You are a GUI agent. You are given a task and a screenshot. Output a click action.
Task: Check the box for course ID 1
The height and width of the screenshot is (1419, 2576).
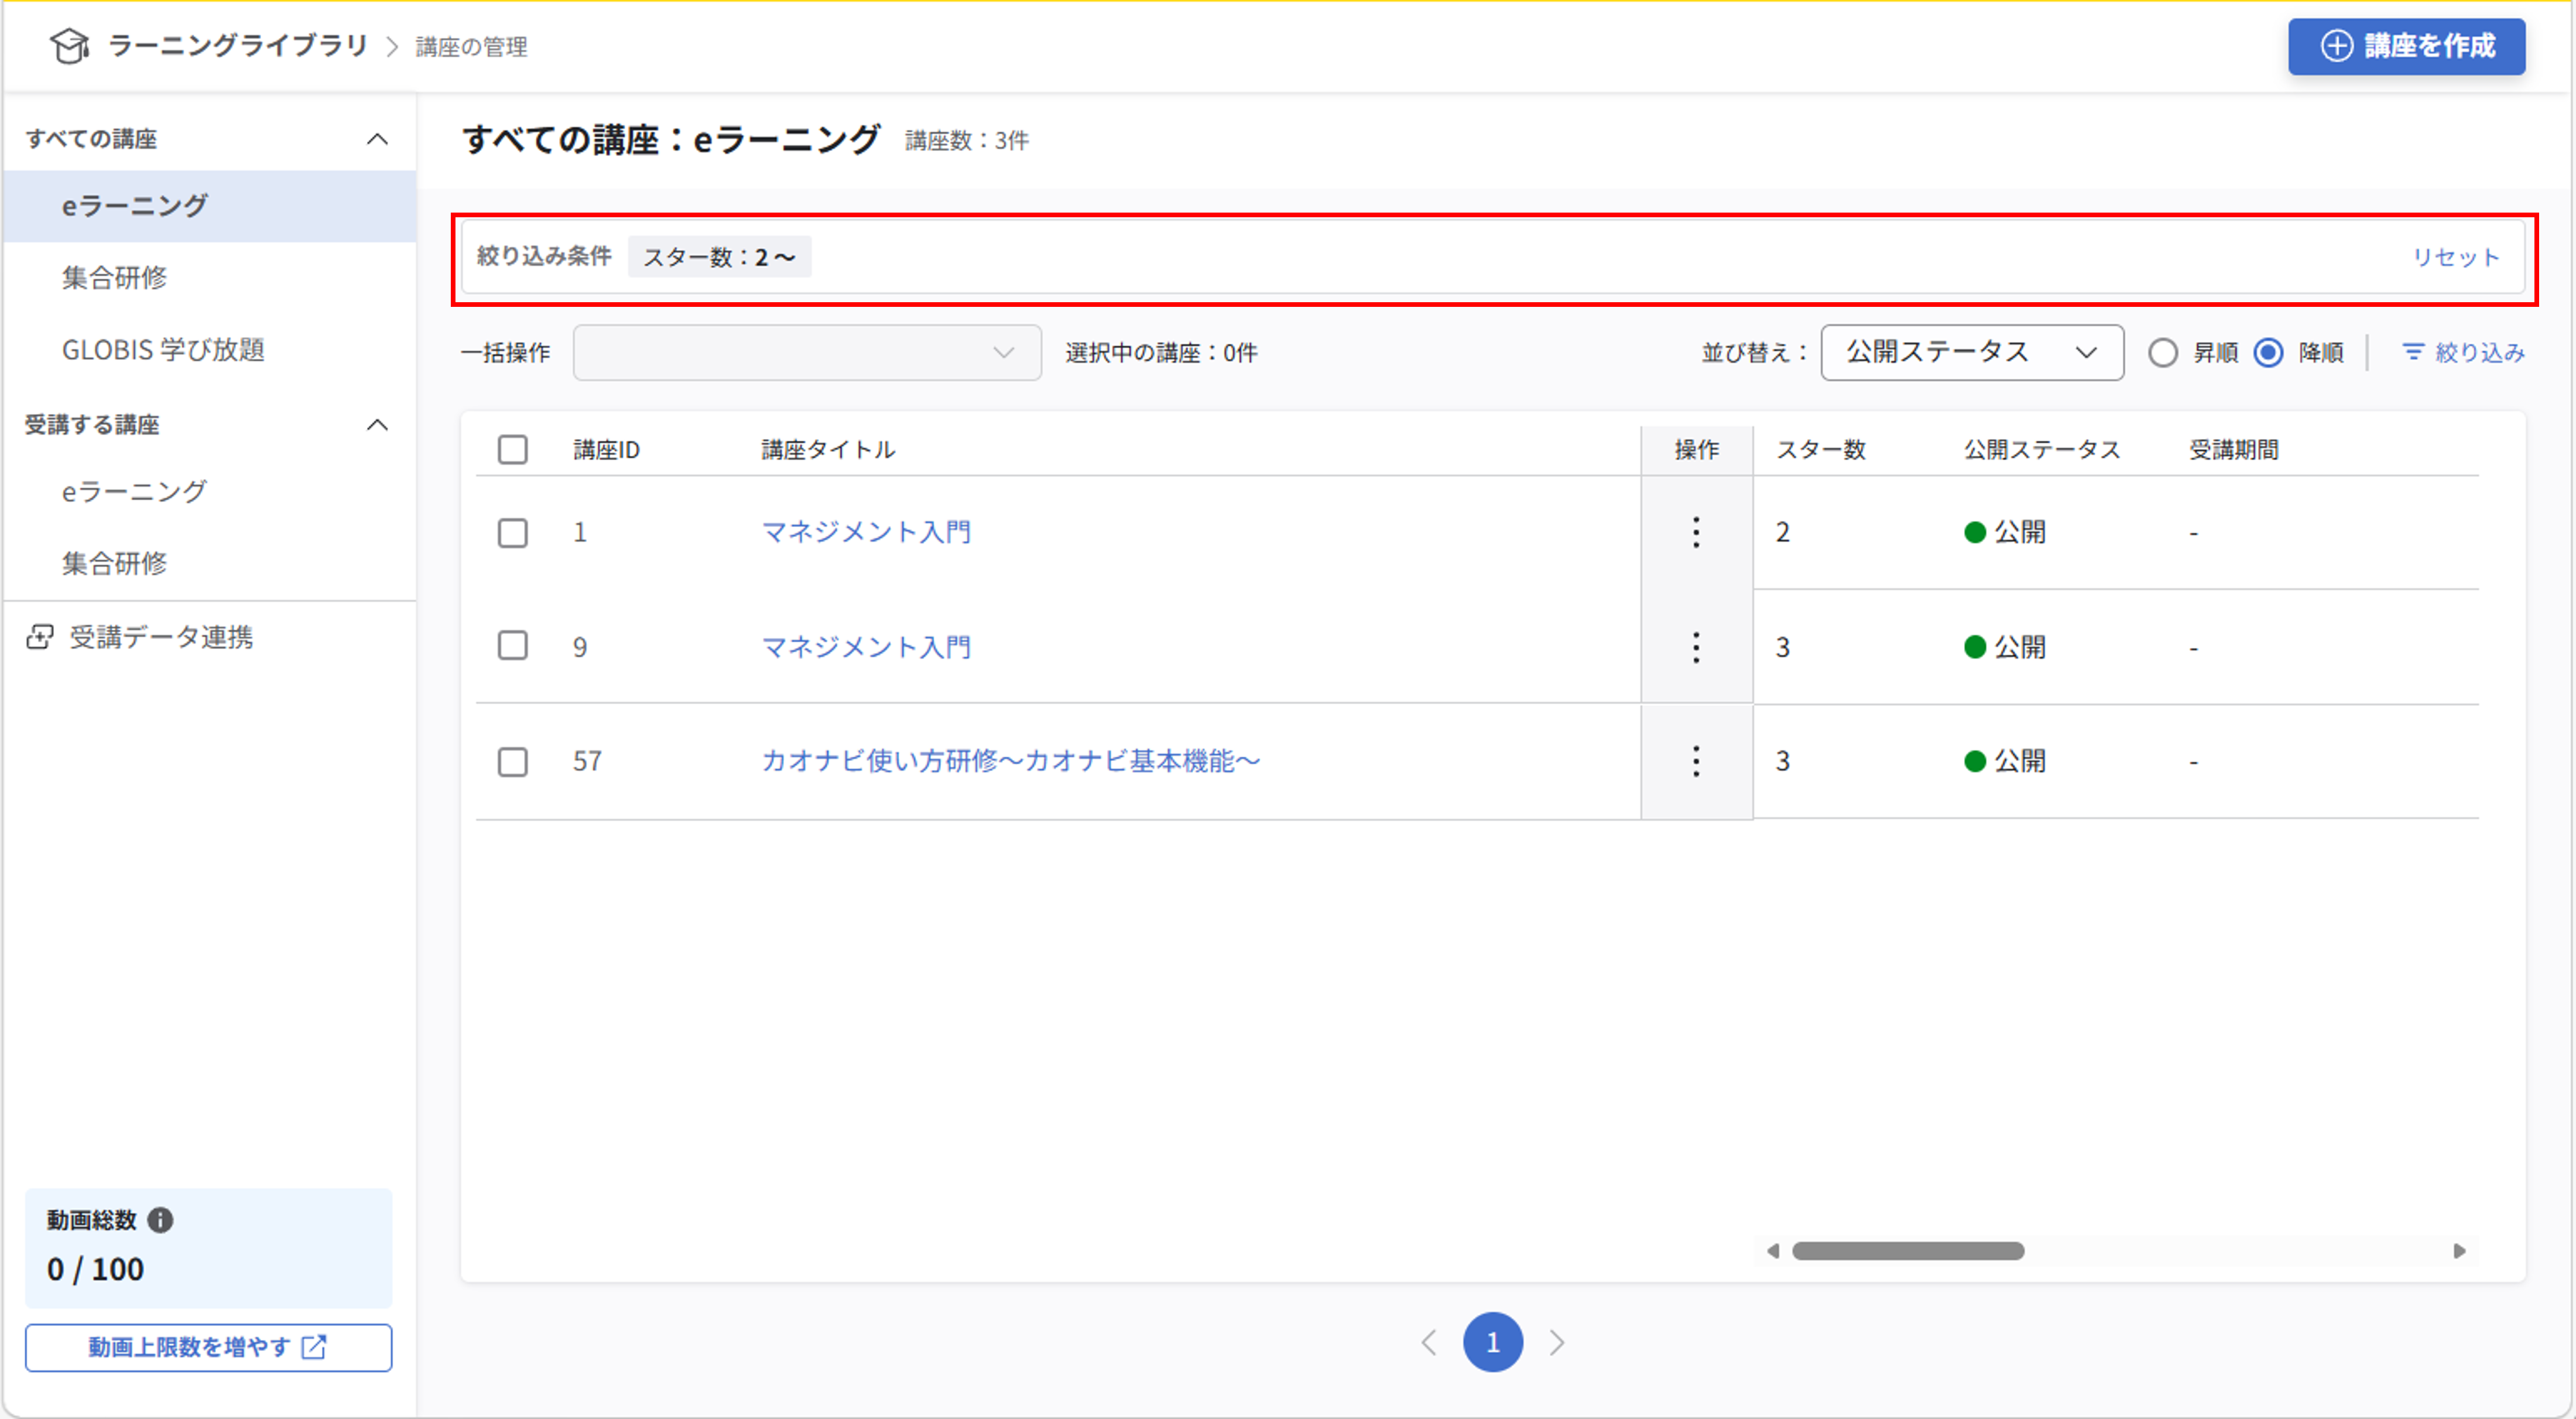coord(513,532)
